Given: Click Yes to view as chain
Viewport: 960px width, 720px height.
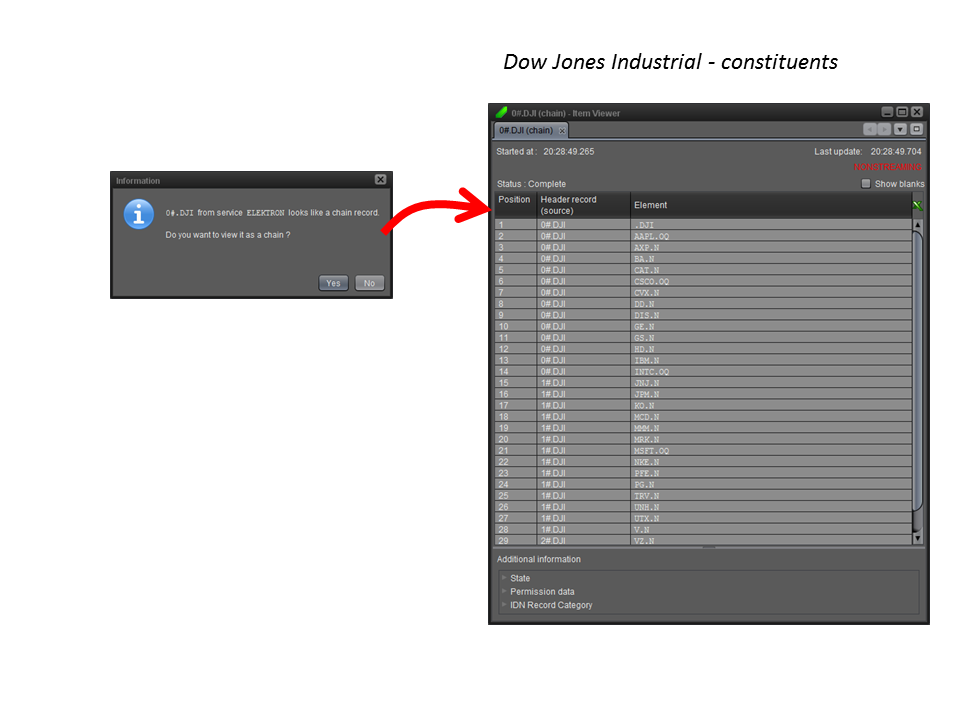Looking at the screenshot, I should (x=333, y=283).
